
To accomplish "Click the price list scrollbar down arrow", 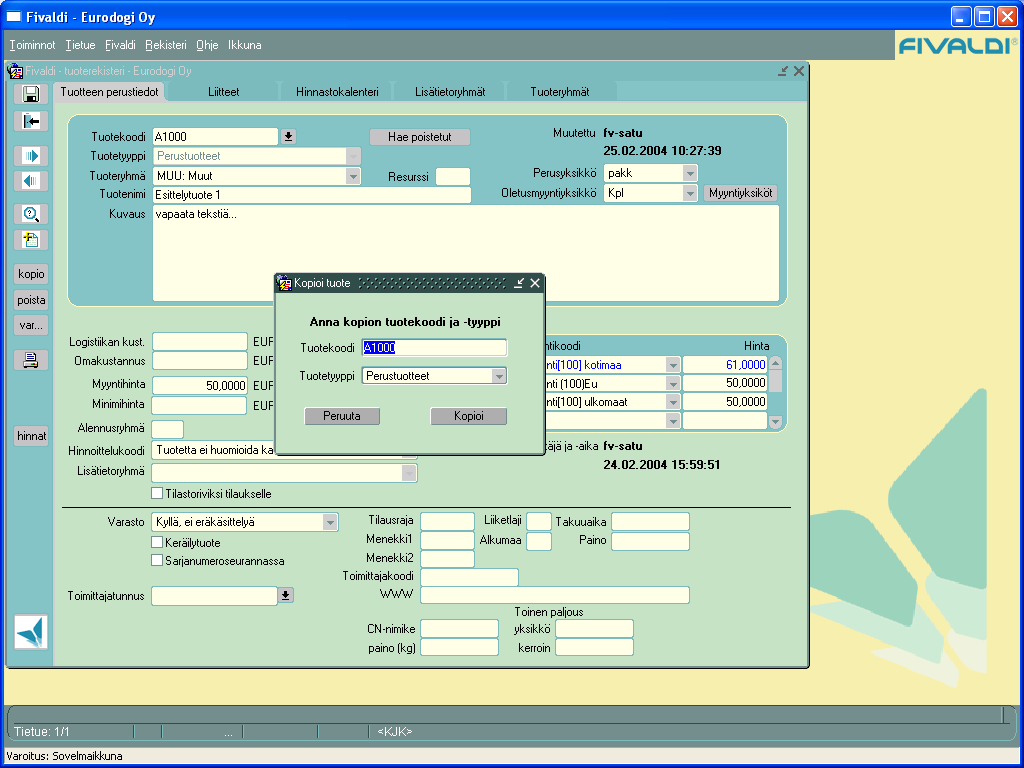I will [x=775, y=422].
